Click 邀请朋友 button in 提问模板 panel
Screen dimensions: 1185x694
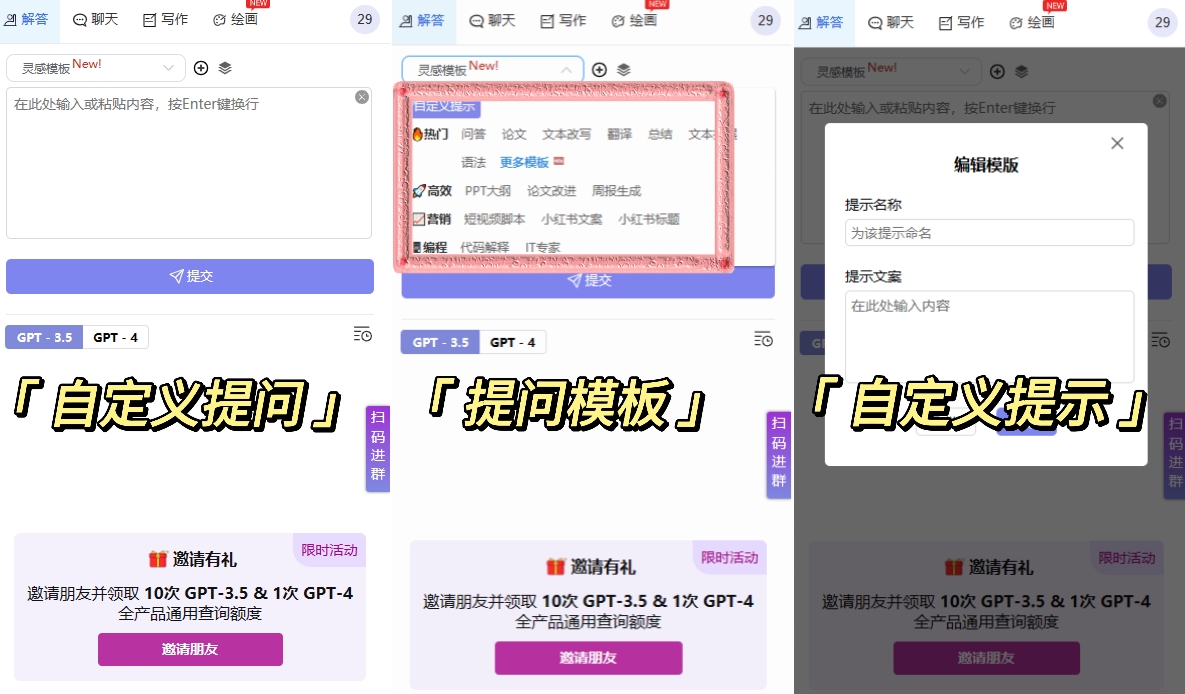click(x=589, y=658)
